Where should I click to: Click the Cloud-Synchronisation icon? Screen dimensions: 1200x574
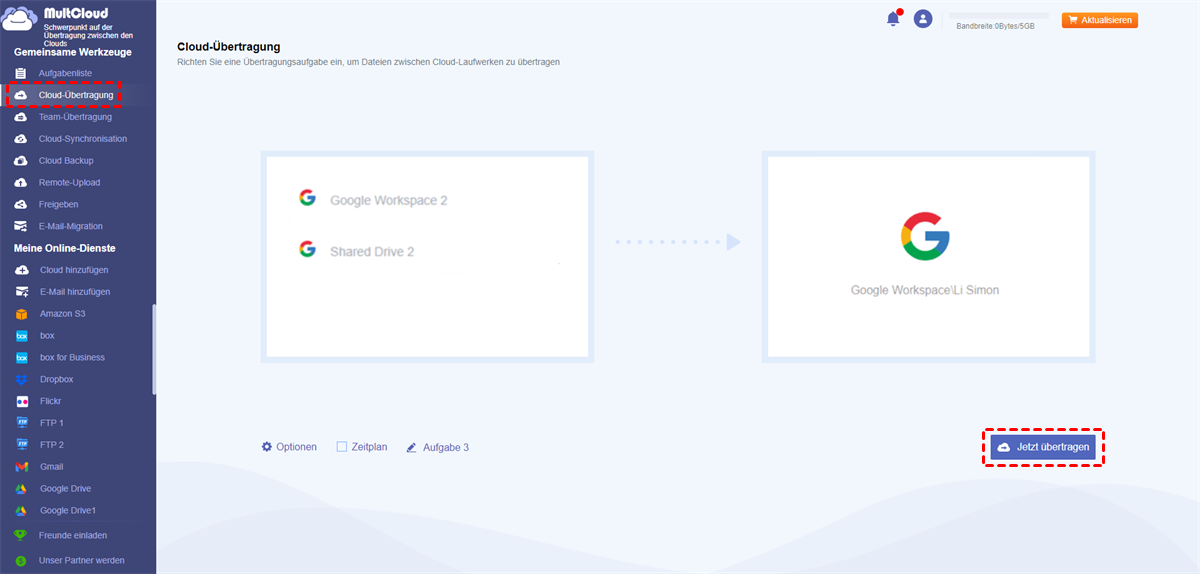21,139
